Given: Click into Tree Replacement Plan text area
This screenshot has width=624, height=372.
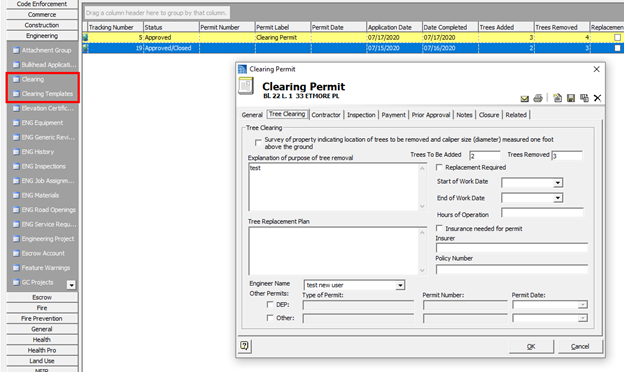Looking at the screenshot, I should pyautogui.click(x=333, y=251).
